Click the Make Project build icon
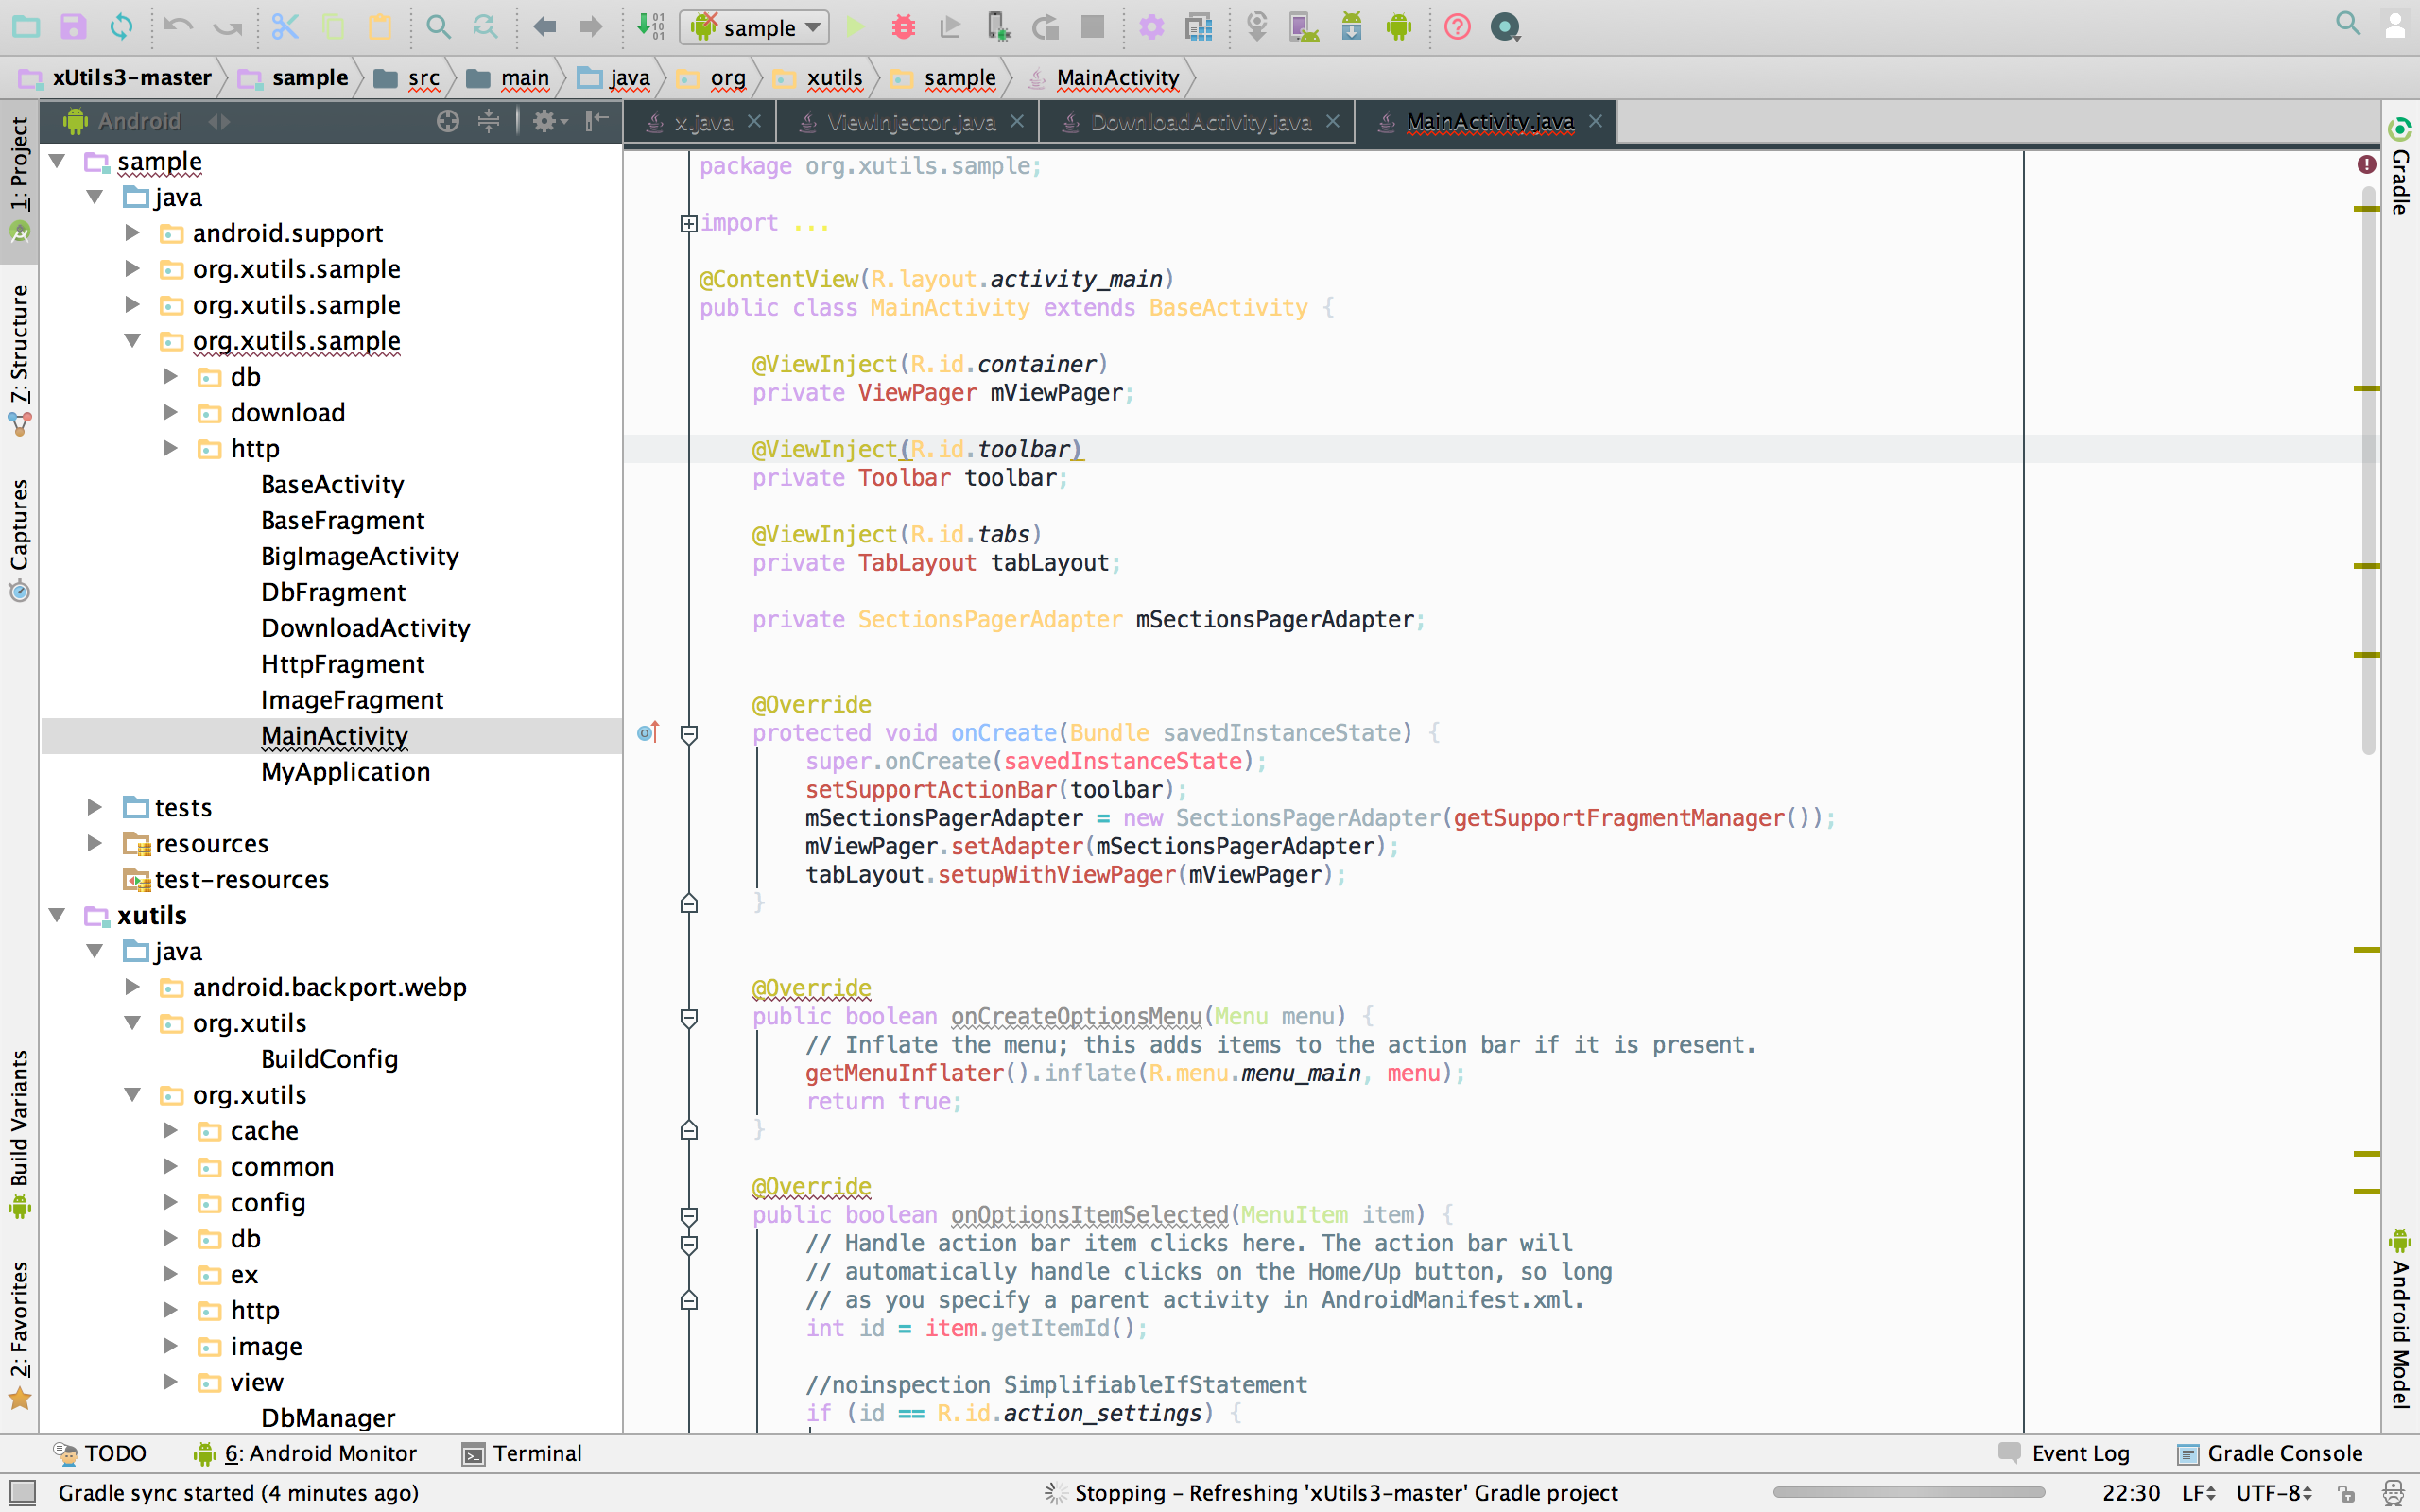 pyautogui.click(x=651, y=27)
